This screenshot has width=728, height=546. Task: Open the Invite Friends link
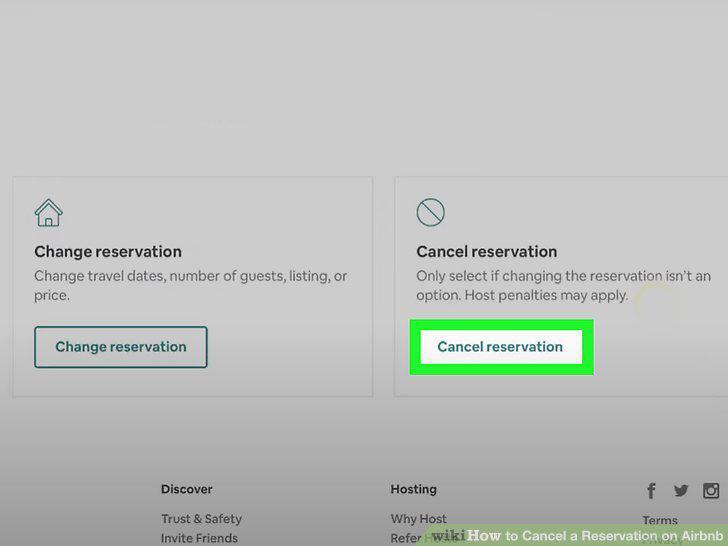click(199, 538)
